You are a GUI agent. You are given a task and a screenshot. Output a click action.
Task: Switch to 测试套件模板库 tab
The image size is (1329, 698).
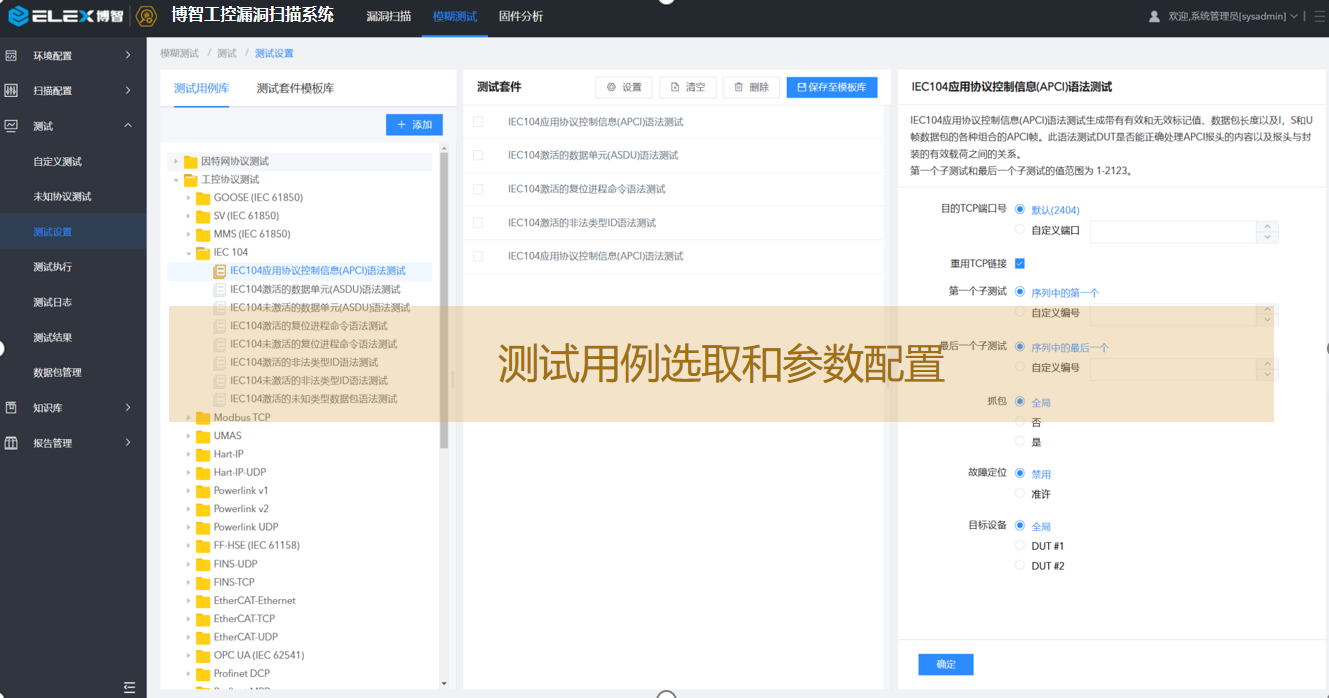[295, 88]
